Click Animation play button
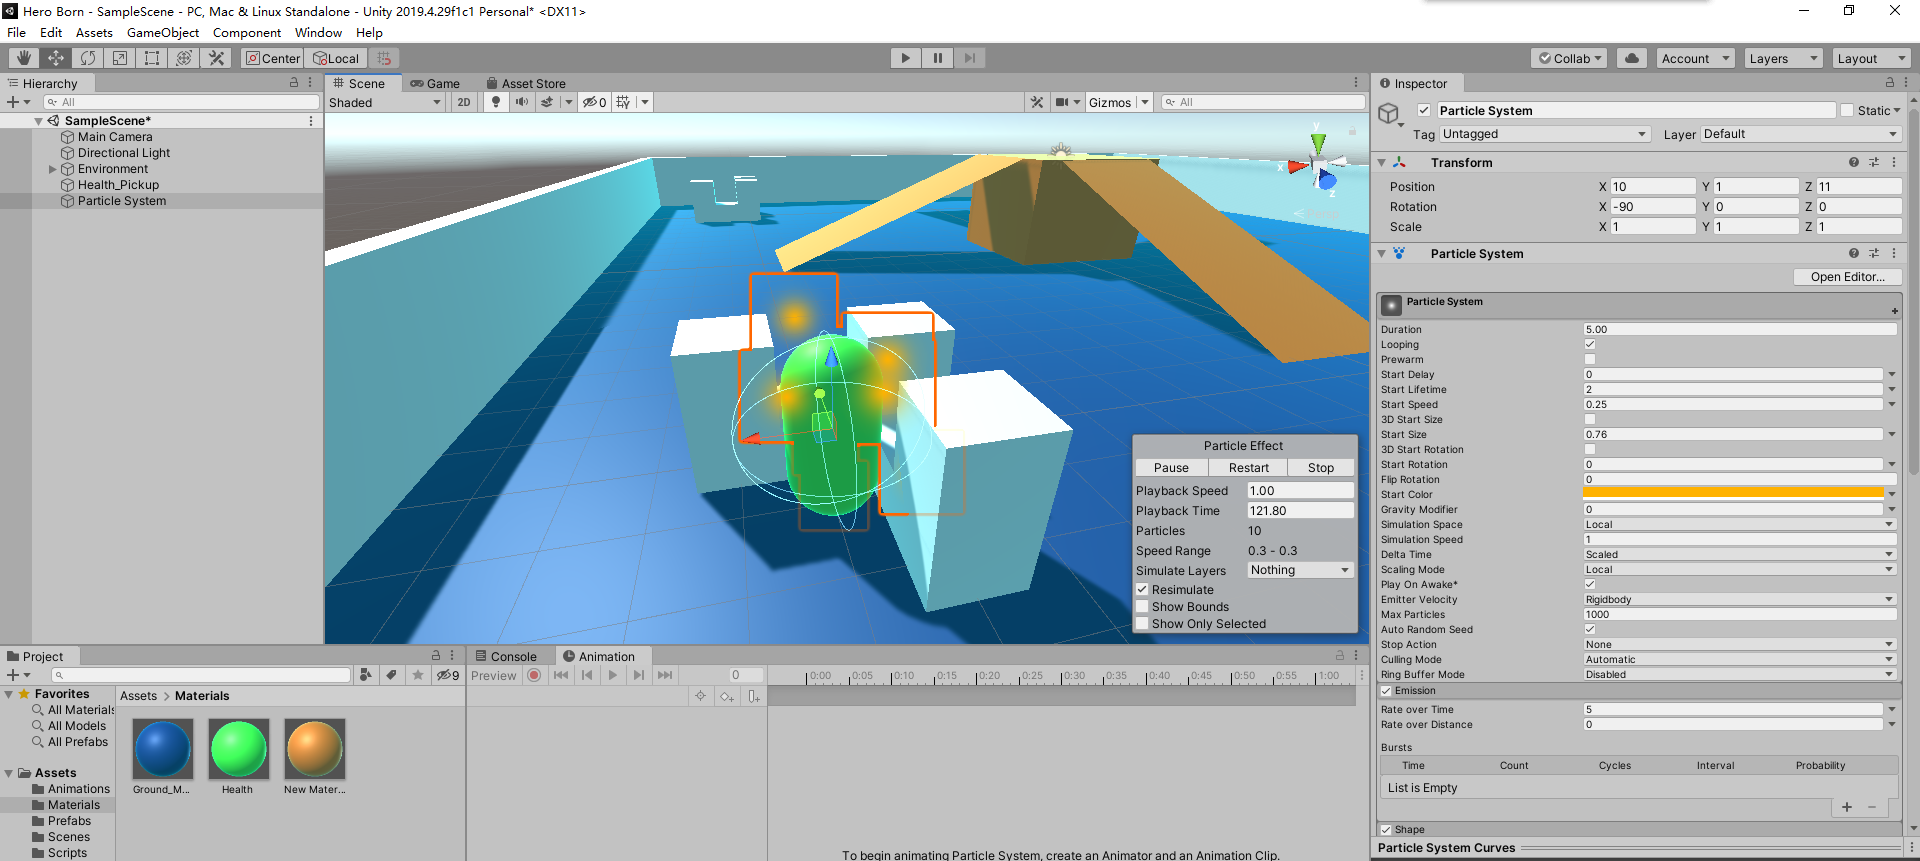The image size is (1920, 861). tap(613, 675)
